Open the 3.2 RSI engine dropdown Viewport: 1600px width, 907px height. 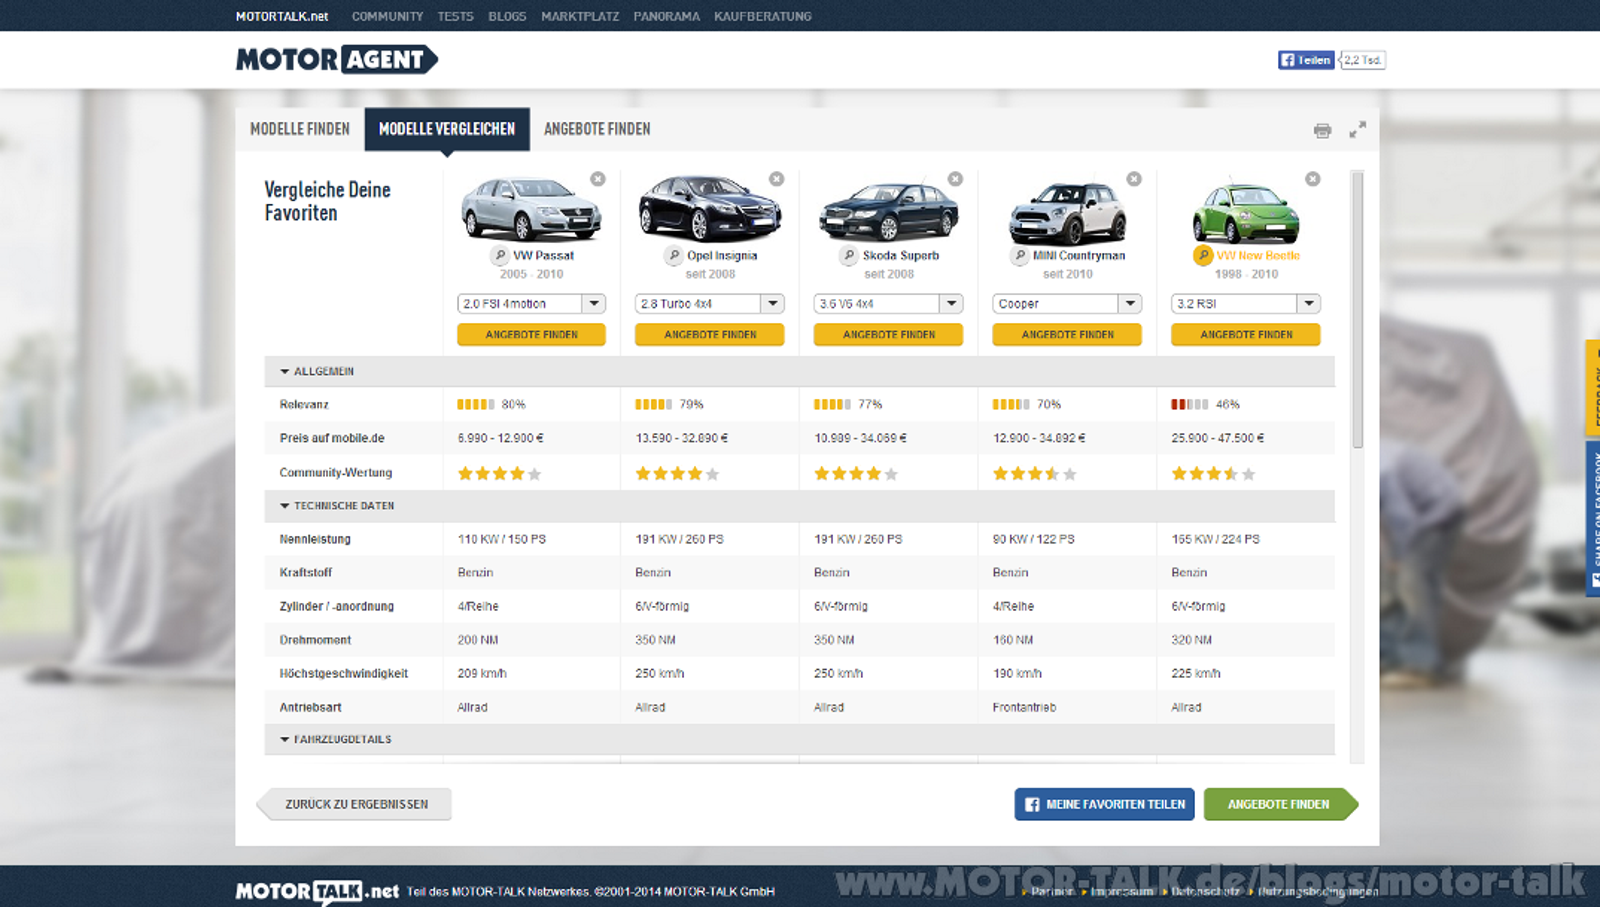(1246, 303)
